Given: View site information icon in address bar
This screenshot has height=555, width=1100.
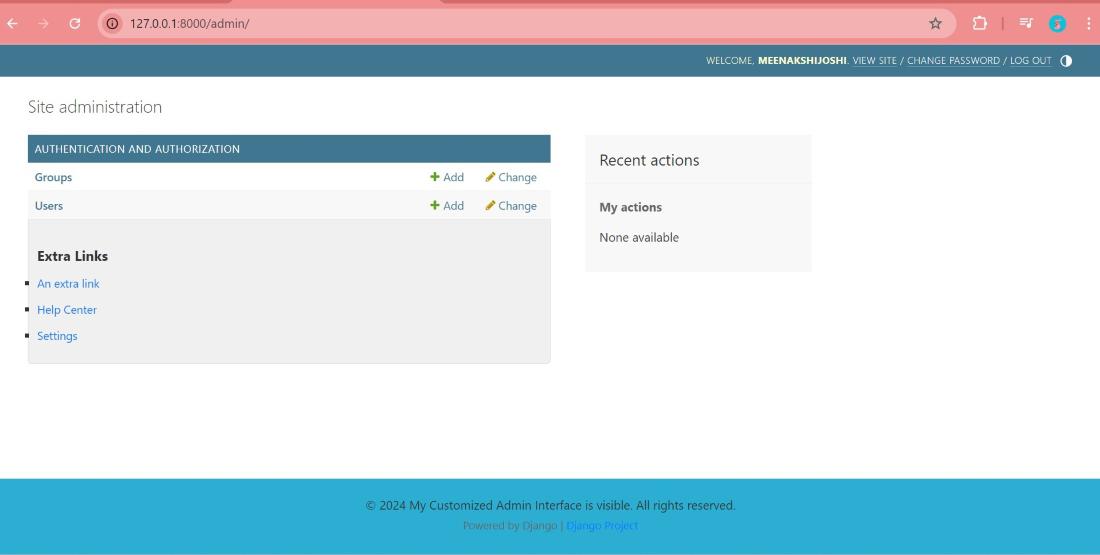Looking at the screenshot, I should tap(112, 24).
